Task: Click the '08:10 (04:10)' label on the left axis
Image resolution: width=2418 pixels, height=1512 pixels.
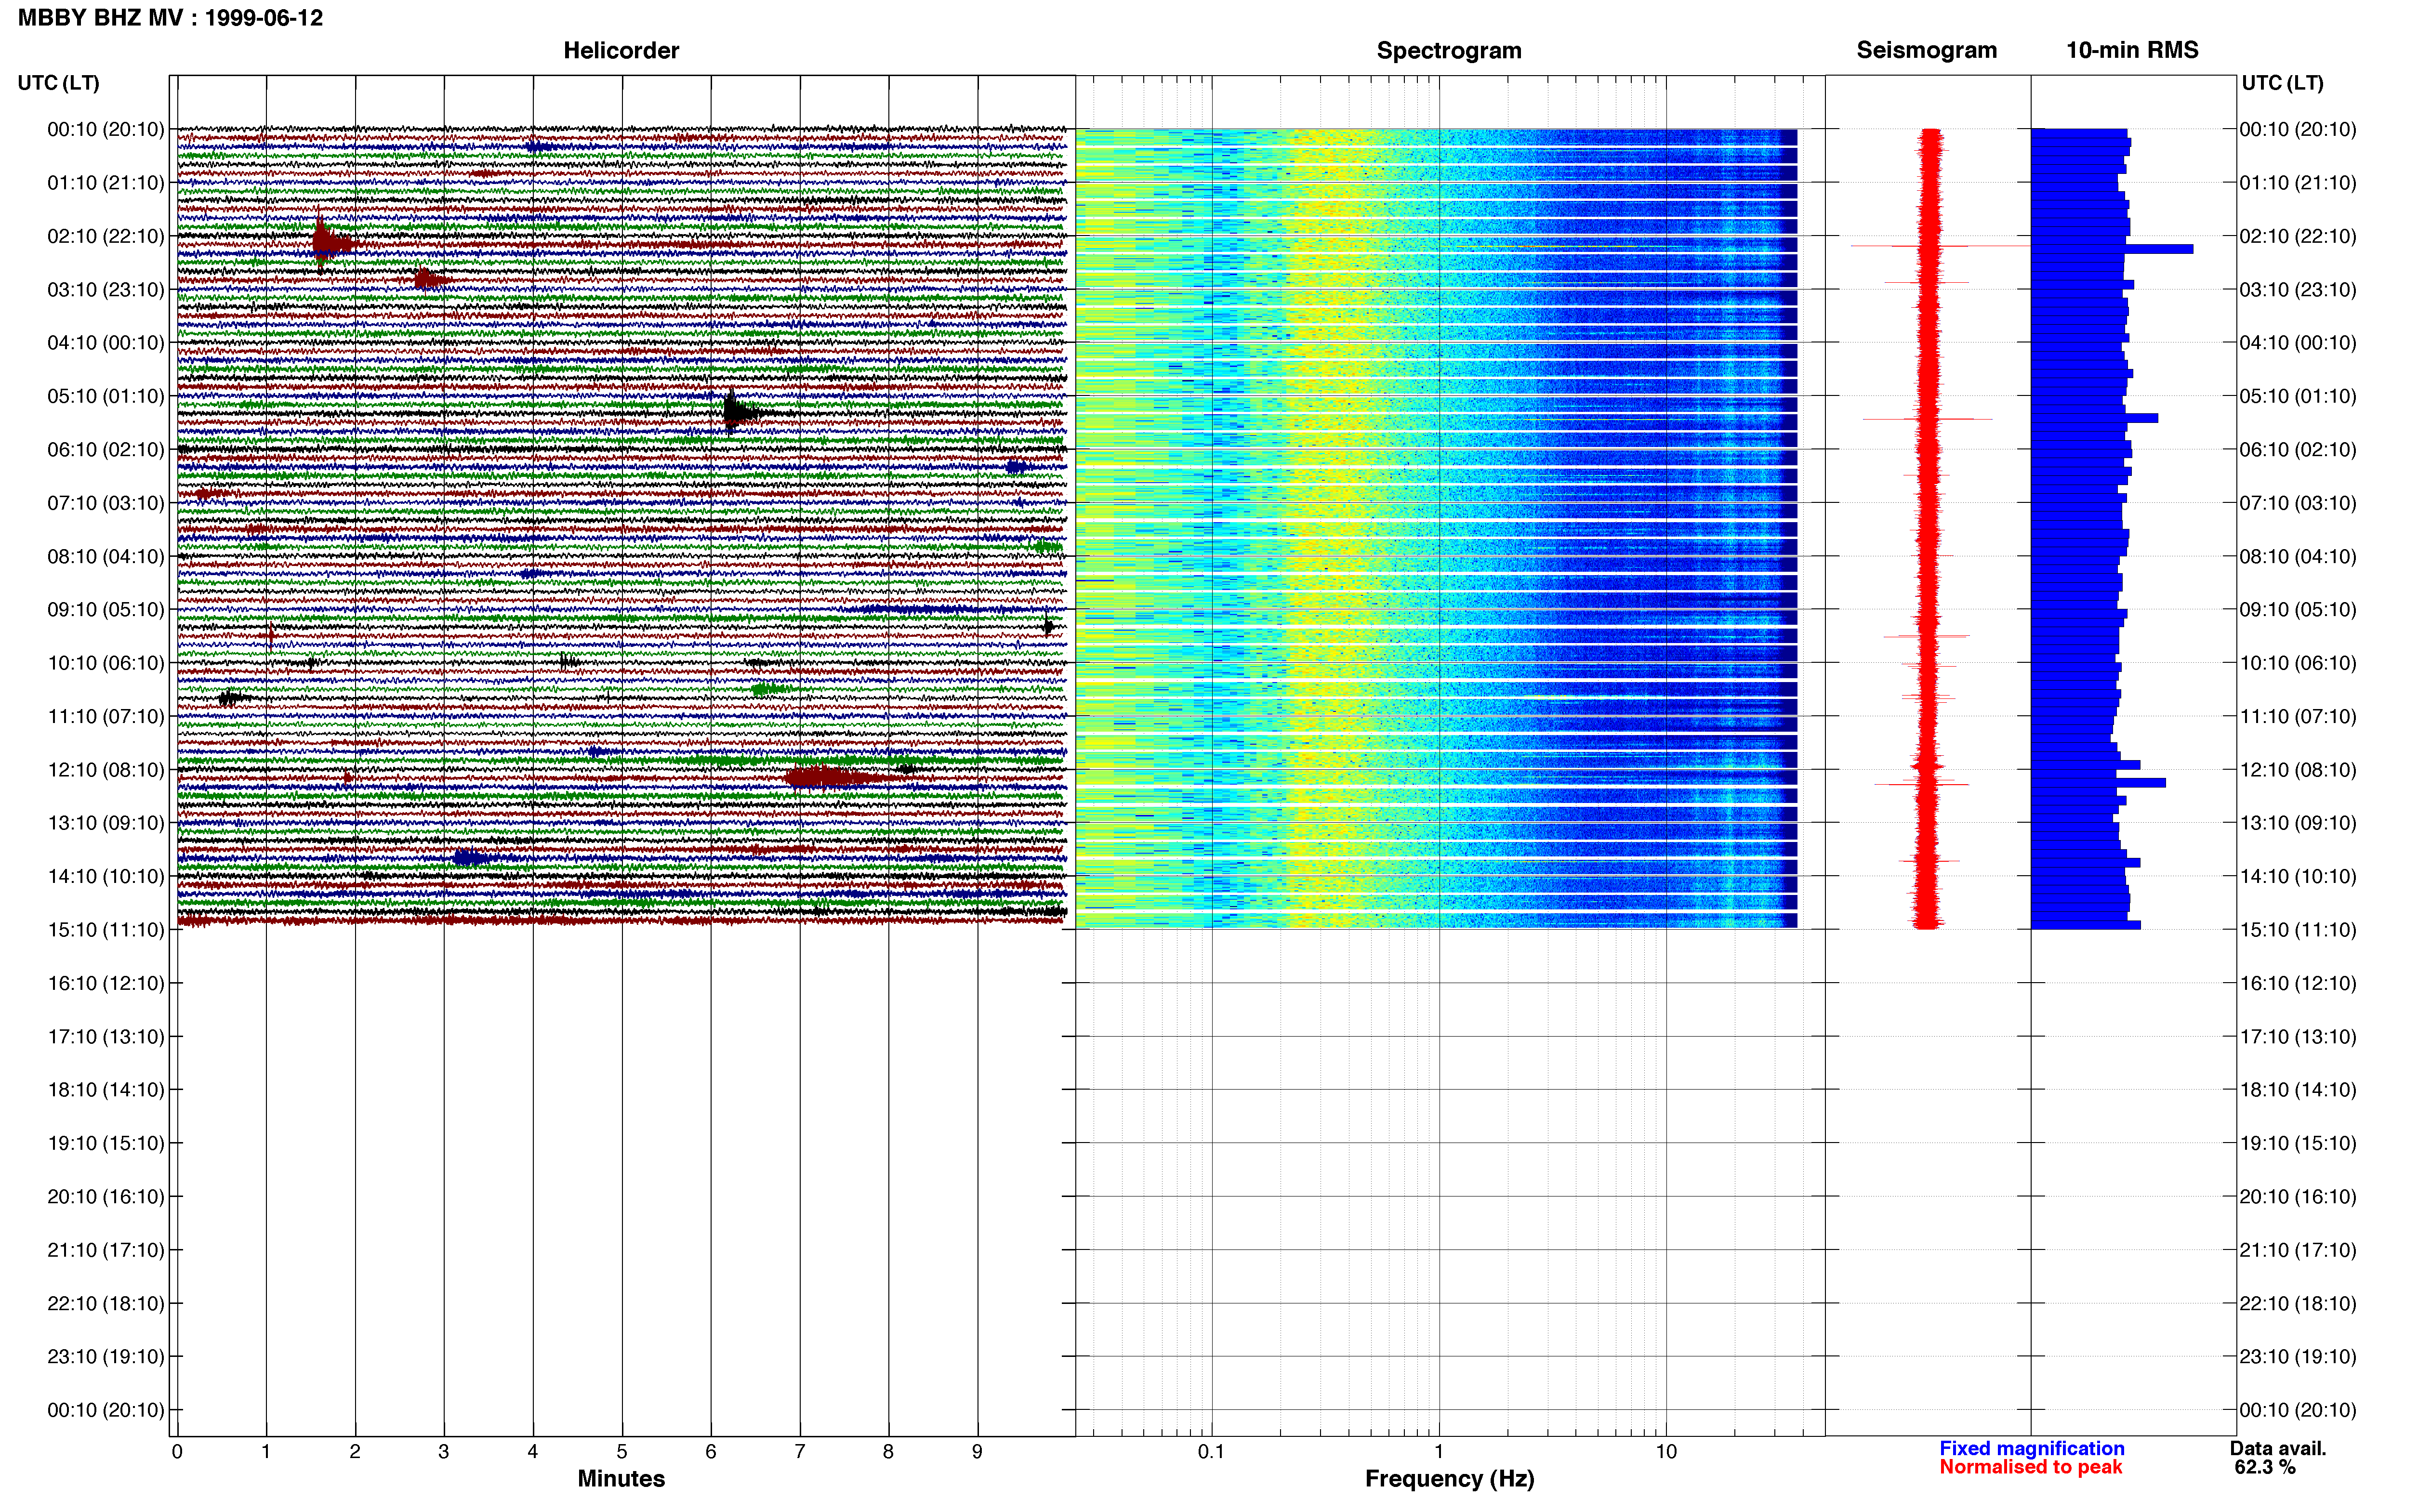Action: coord(106,556)
